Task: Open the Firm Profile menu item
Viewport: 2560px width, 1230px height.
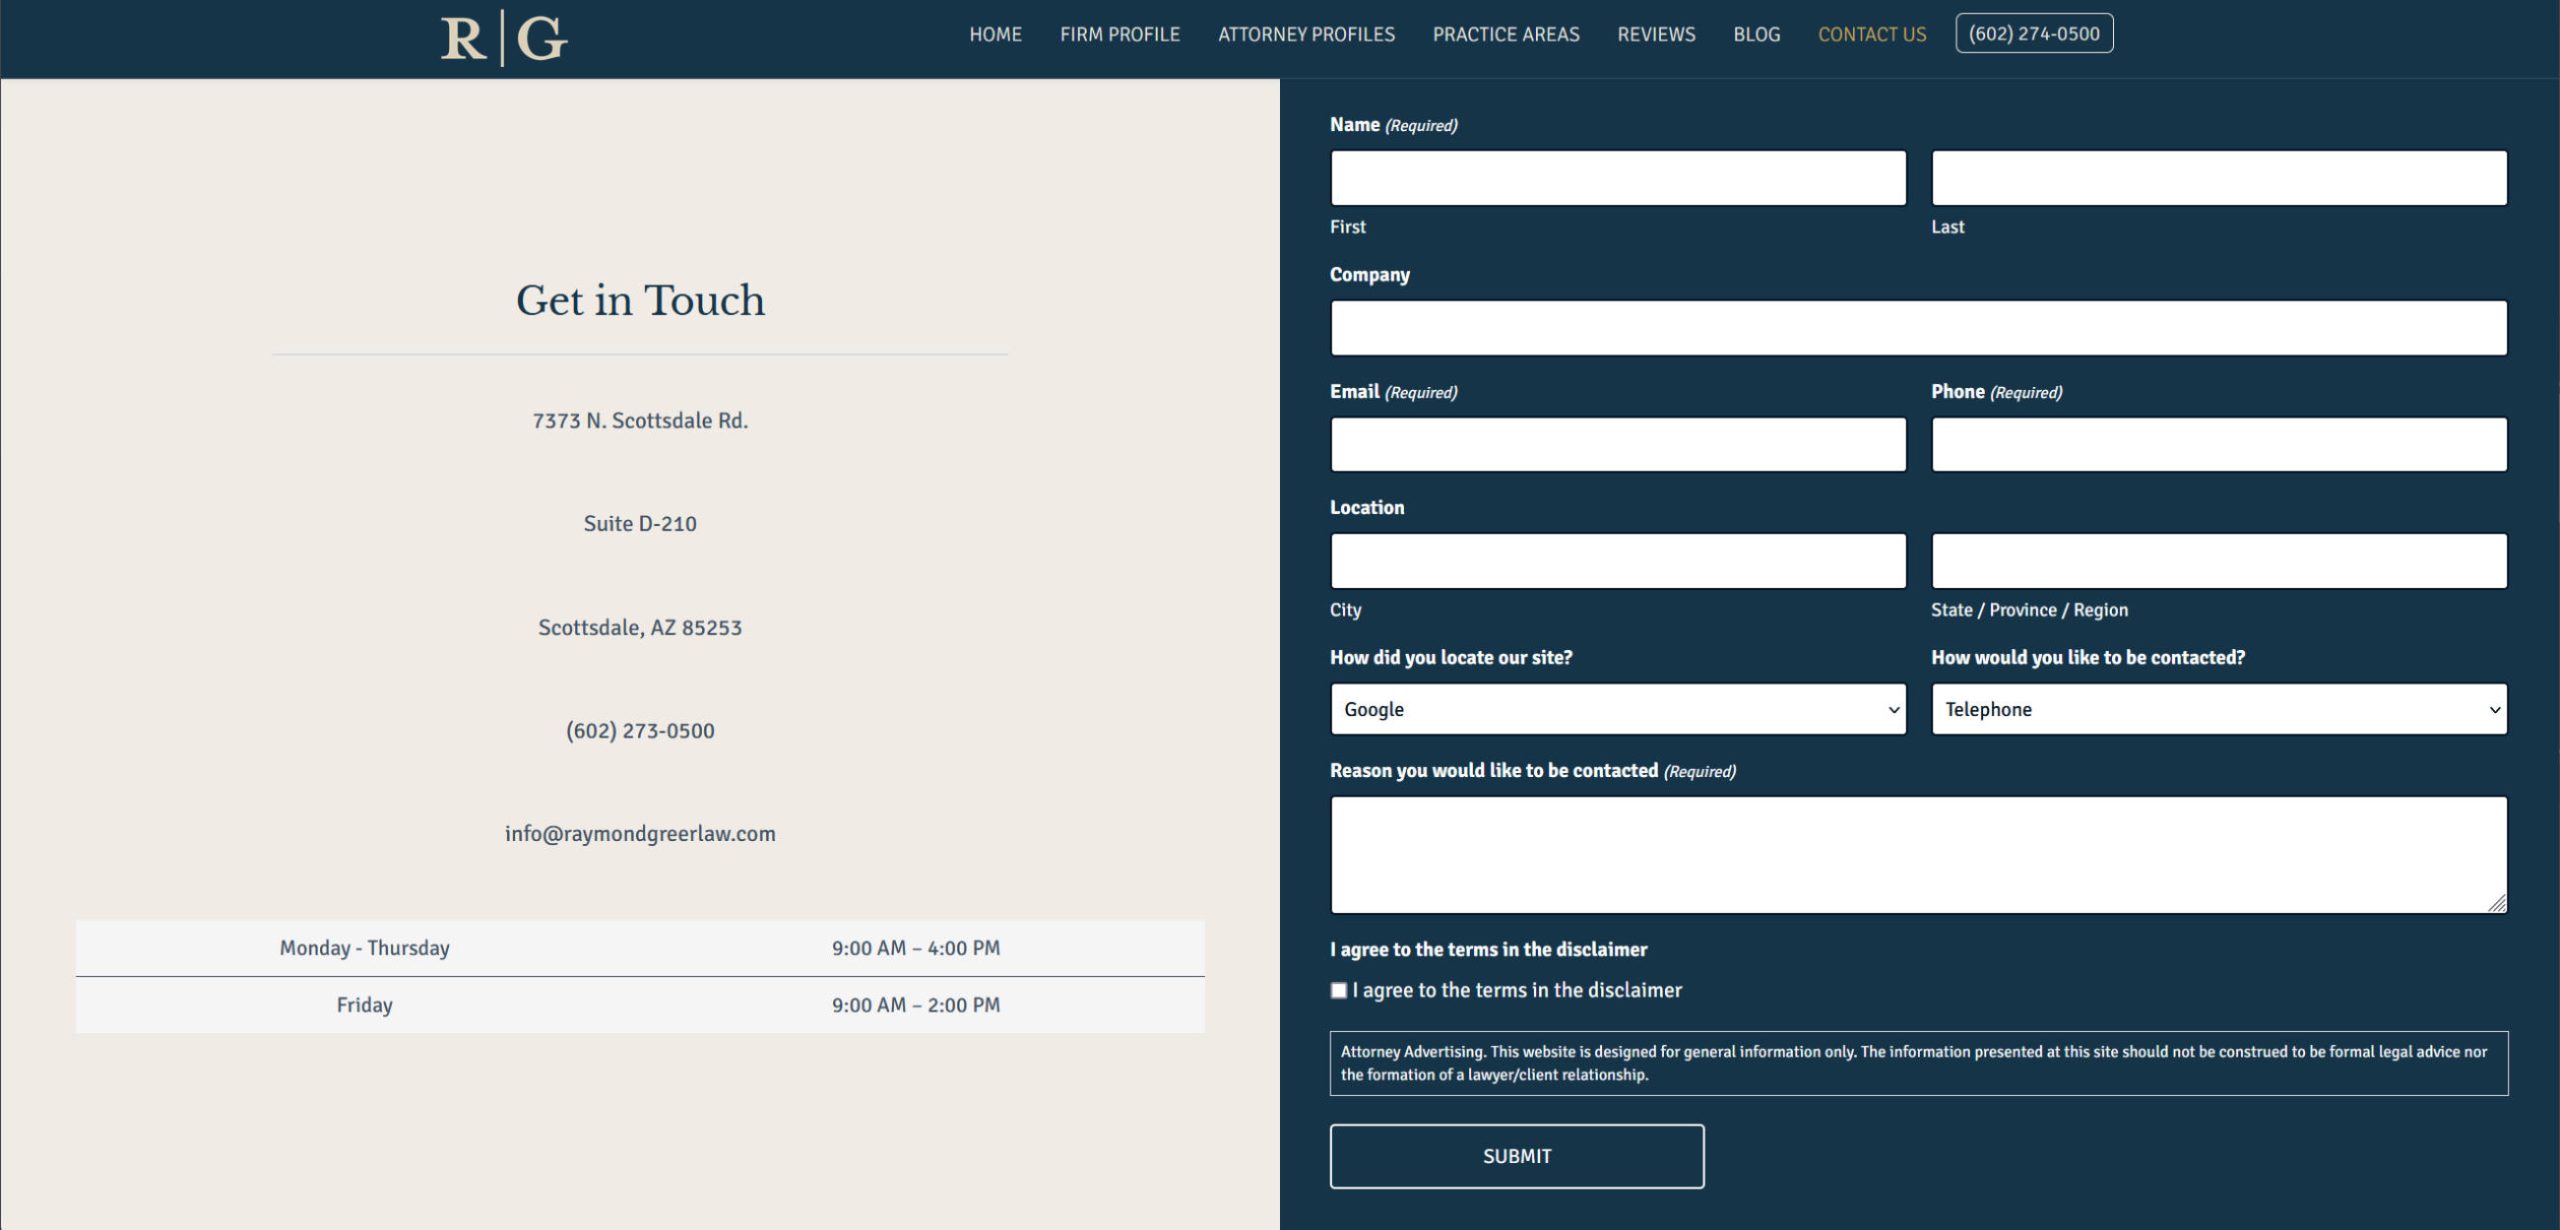Action: [x=1119, y=34]
